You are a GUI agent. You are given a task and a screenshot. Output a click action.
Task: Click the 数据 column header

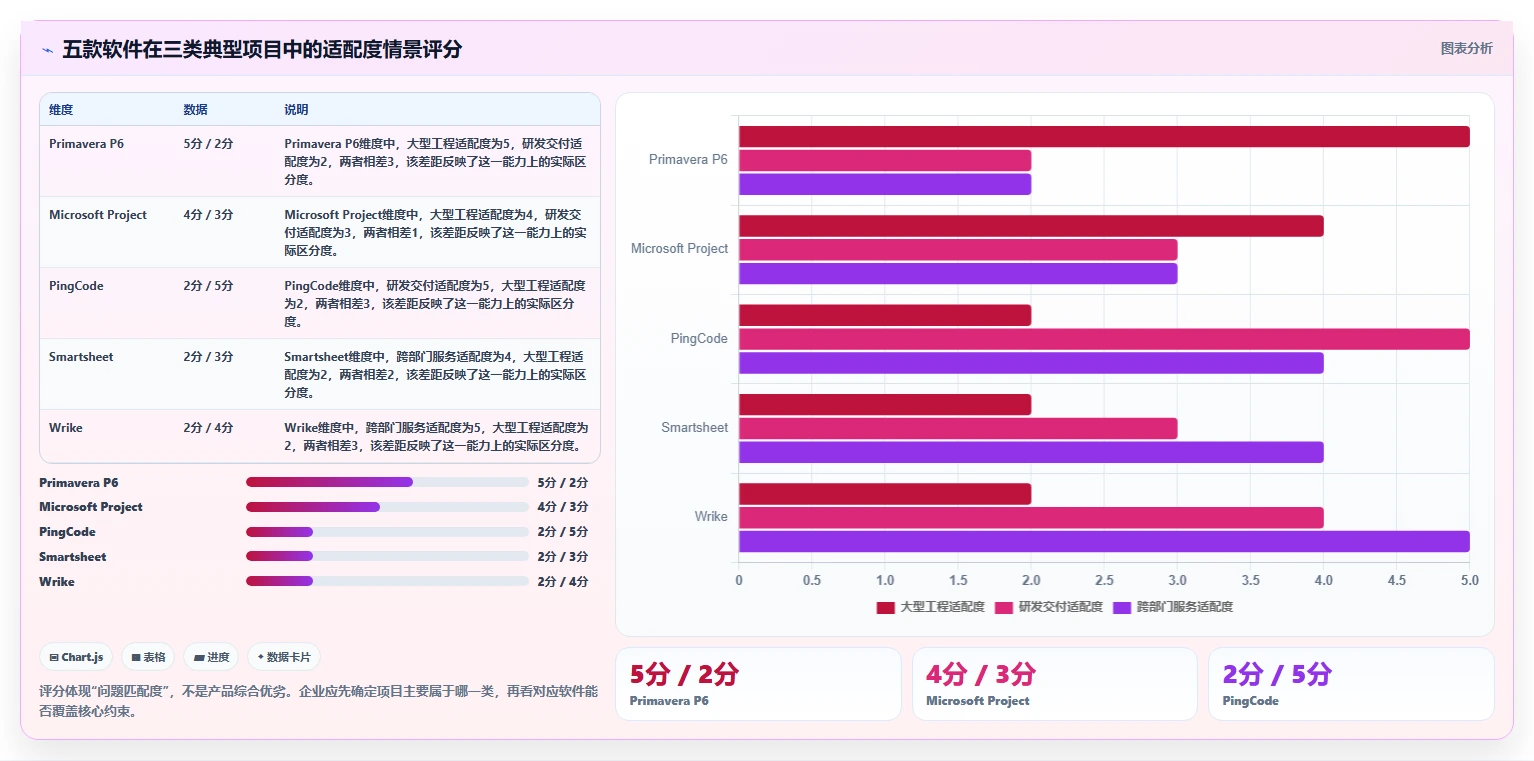196,110
